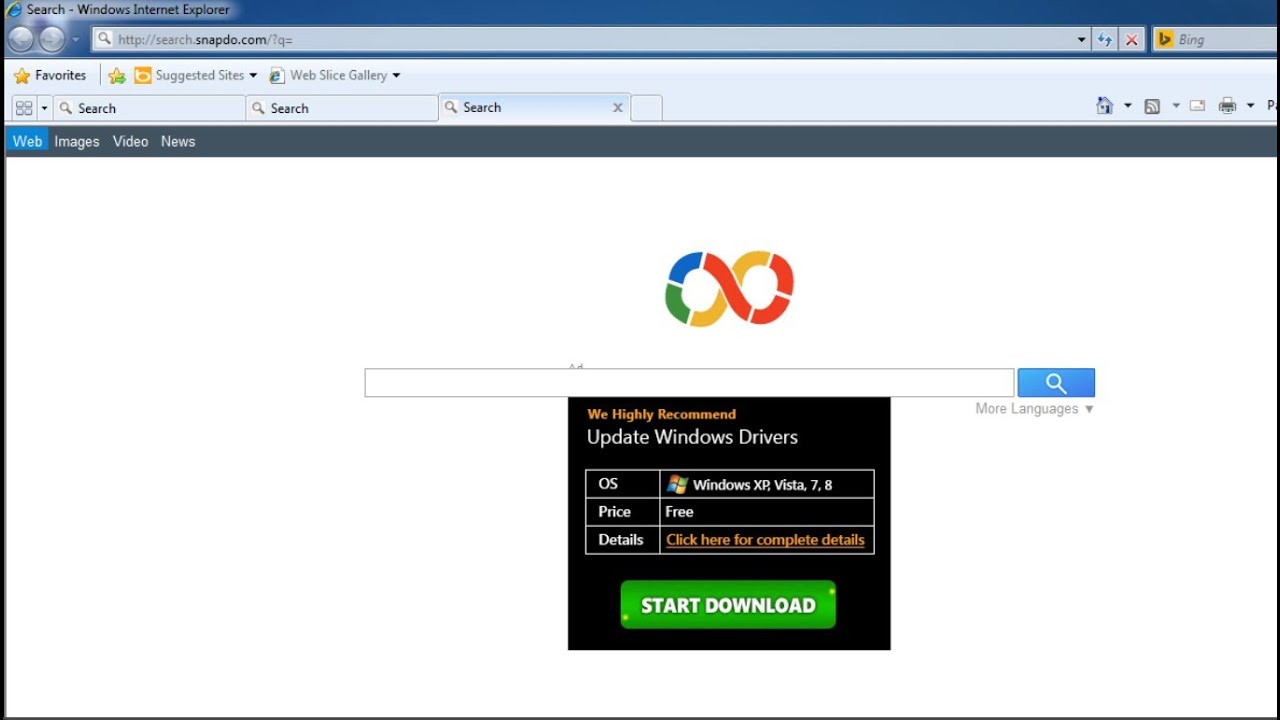Go forward with the browser Forward arrow
The width and height of the screenshot is (1280, 720).
point(52,39)
